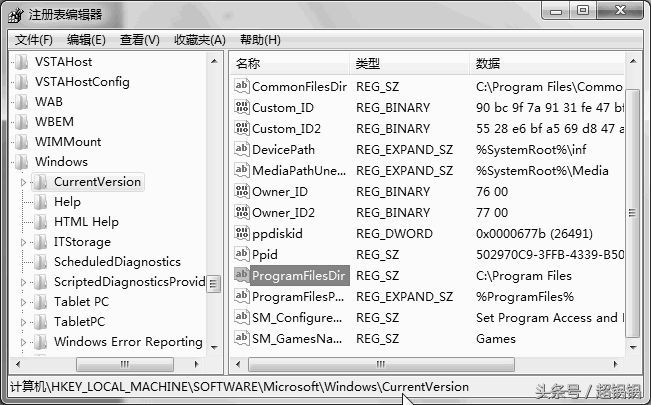Open the 查看(V) menu
Image resolution: width=651 pixels, height=405 pixels.
(x=140, y=40)
